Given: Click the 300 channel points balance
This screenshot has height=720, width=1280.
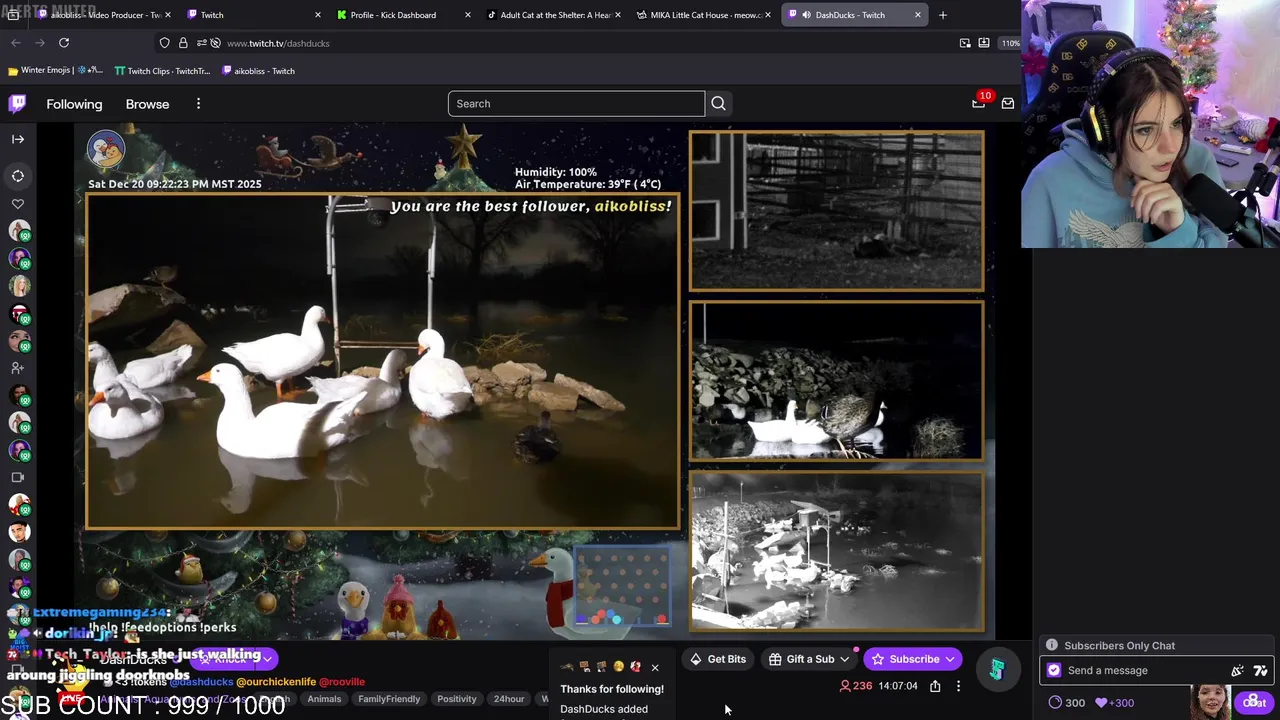Looking at the screenshot, I should [x=1066, y=703].
